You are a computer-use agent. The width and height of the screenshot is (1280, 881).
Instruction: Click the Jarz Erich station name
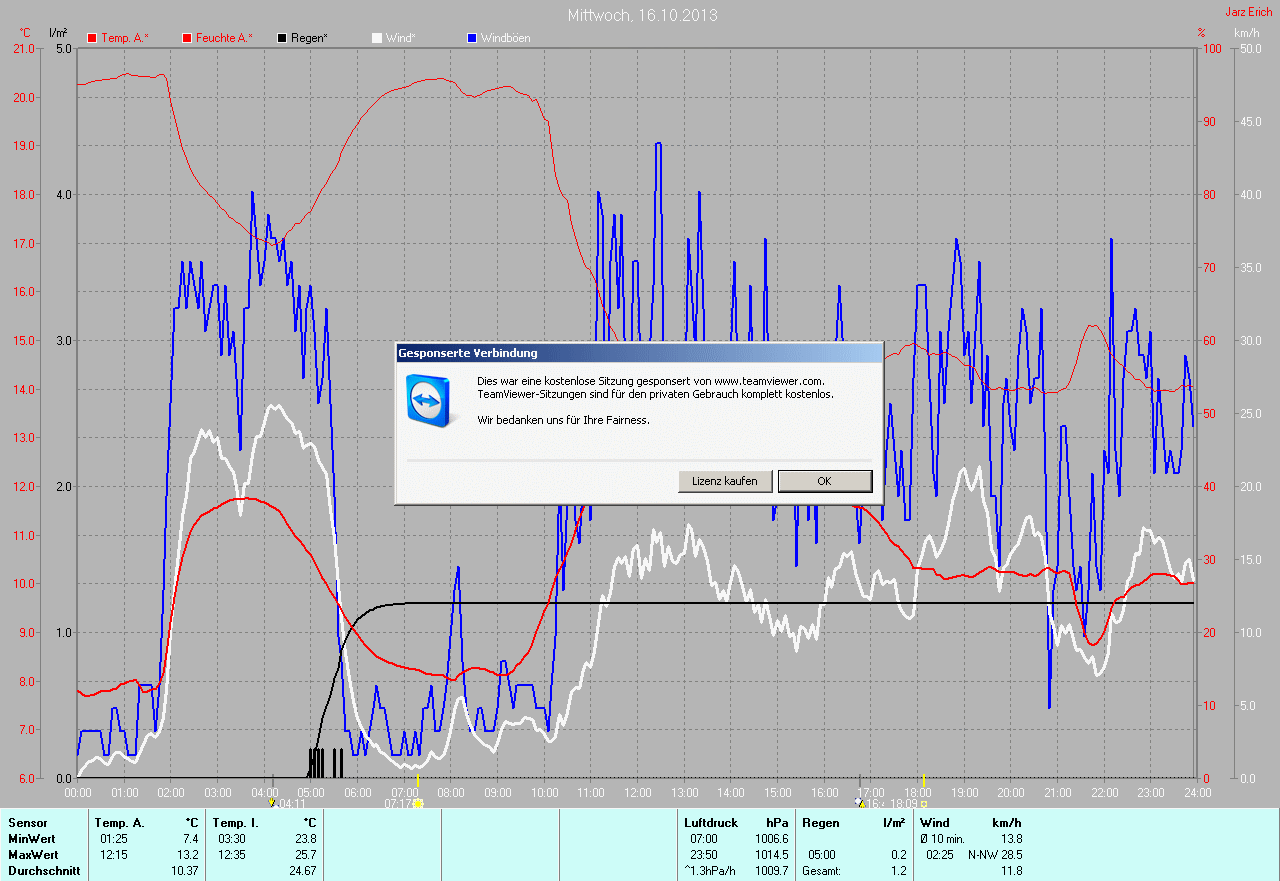pos(1249,12)
